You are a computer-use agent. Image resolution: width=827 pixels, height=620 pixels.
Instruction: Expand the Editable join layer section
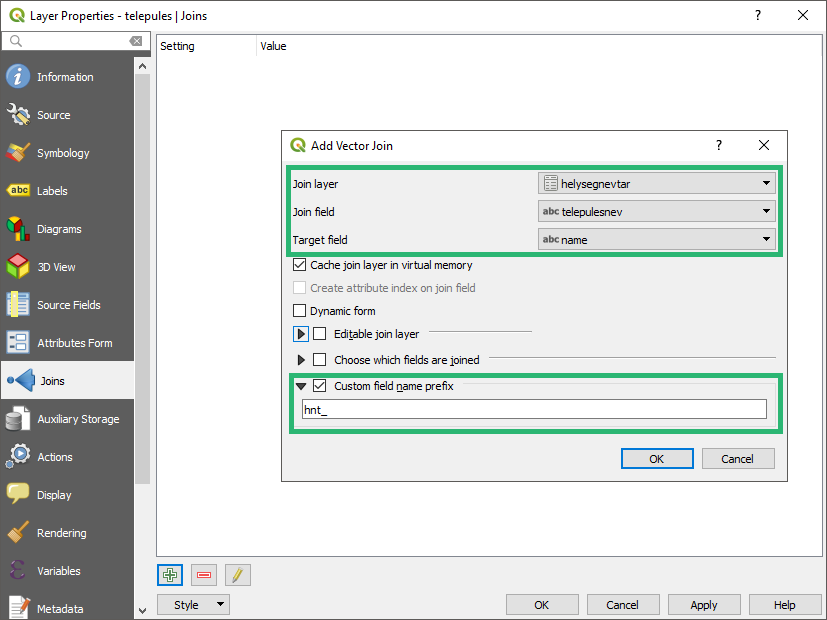click(x=301, y=334)
